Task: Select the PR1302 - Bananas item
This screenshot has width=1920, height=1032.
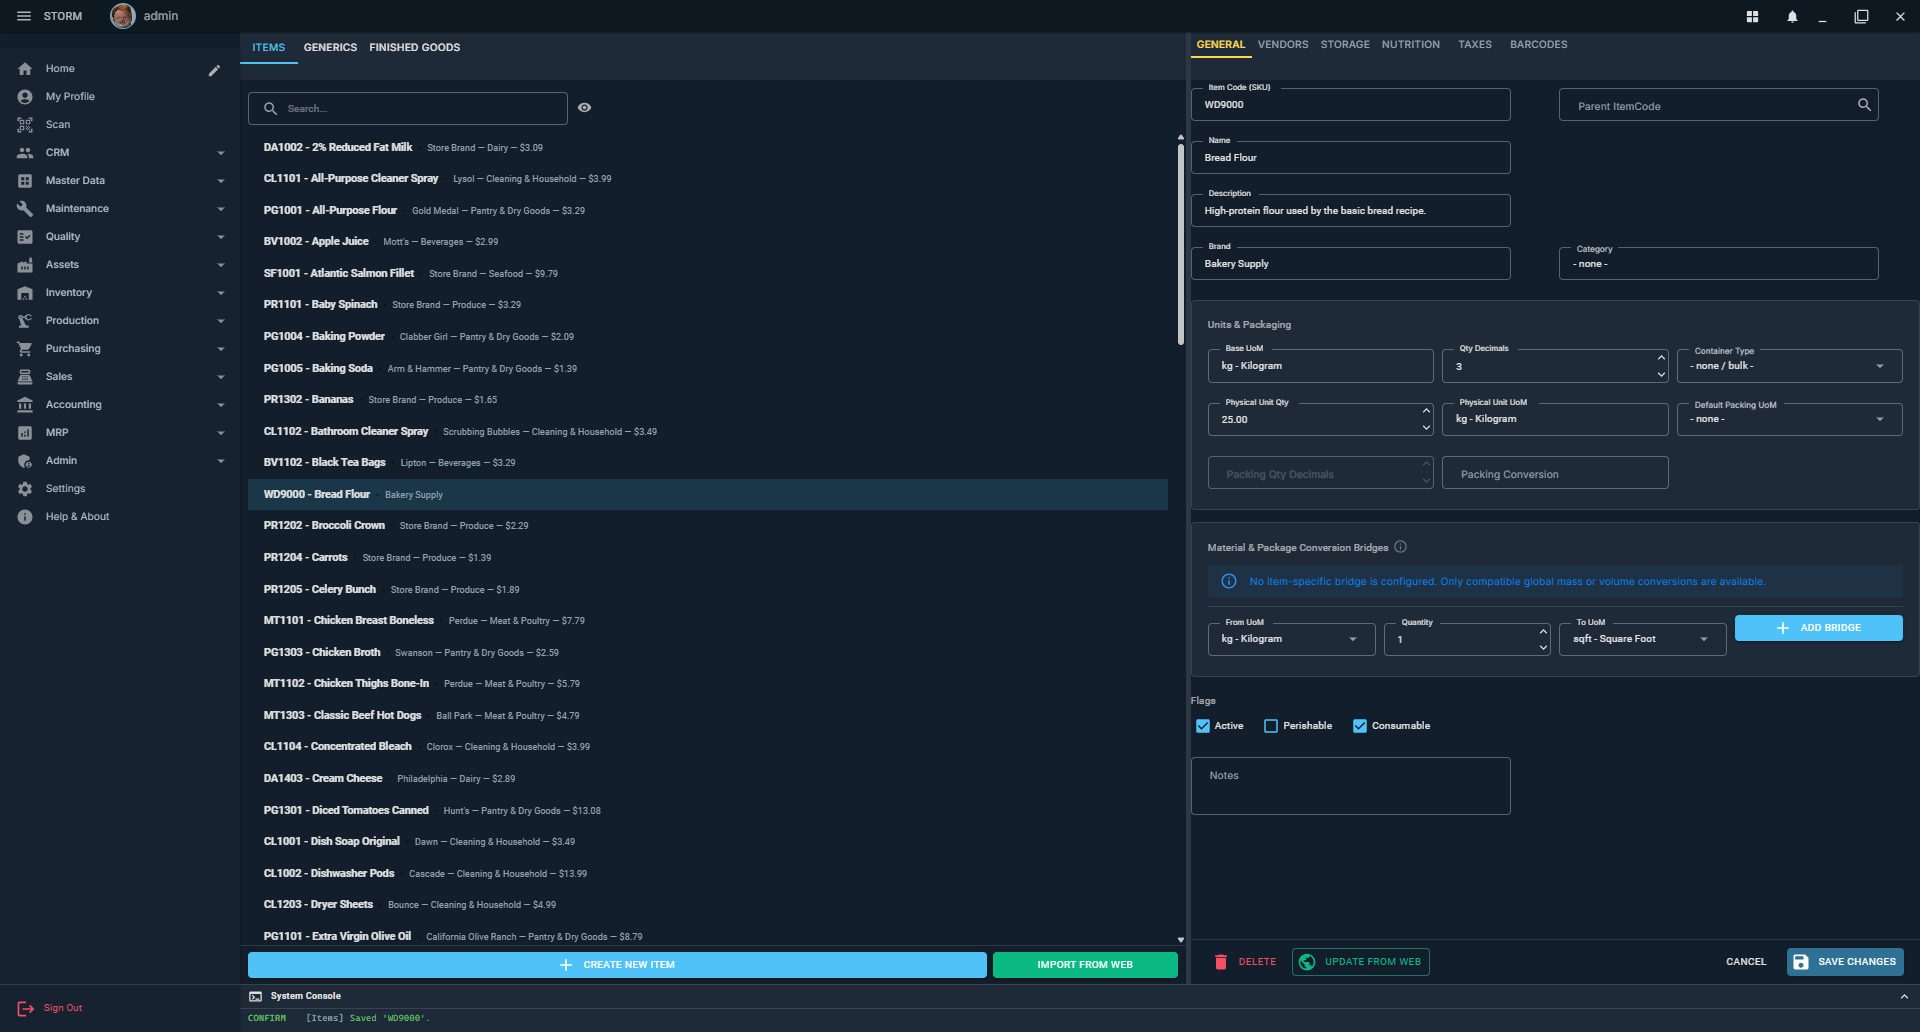Action: point(708,400)
